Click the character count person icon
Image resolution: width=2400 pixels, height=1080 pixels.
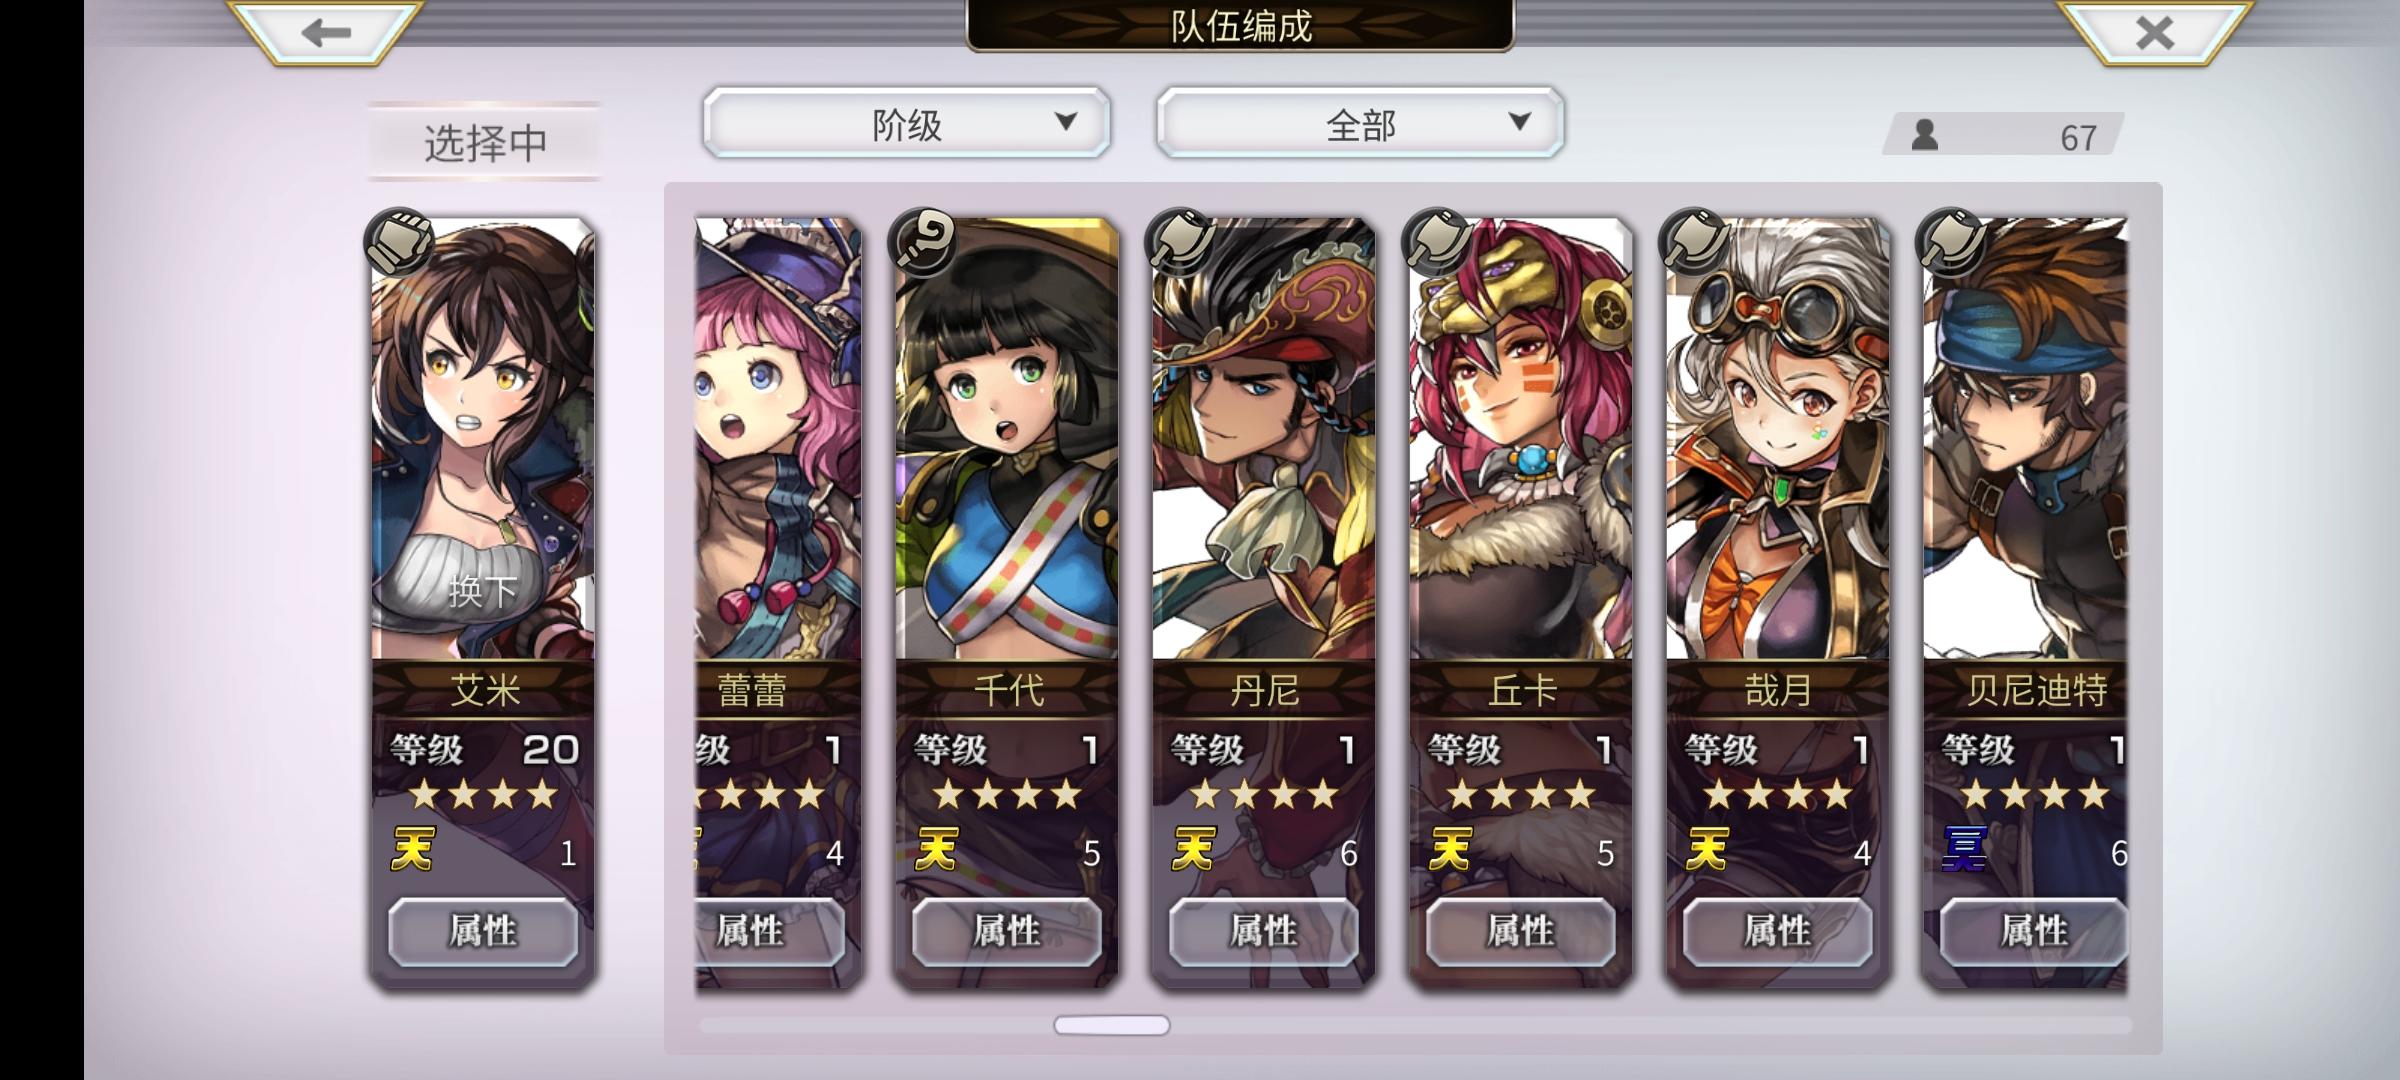pyautogui.click(x=1924, y=135)
